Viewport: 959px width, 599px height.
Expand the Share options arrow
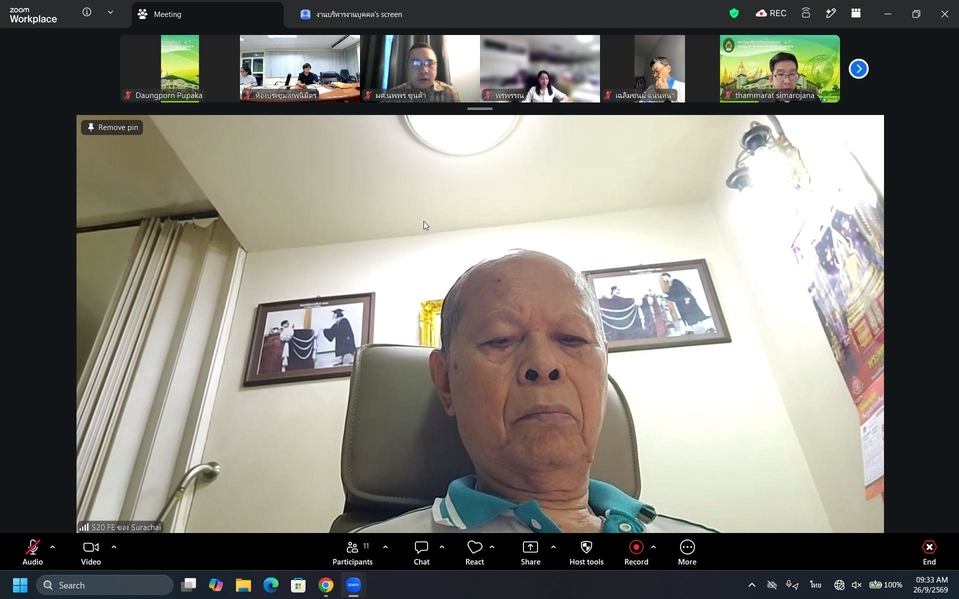(554, 547)
